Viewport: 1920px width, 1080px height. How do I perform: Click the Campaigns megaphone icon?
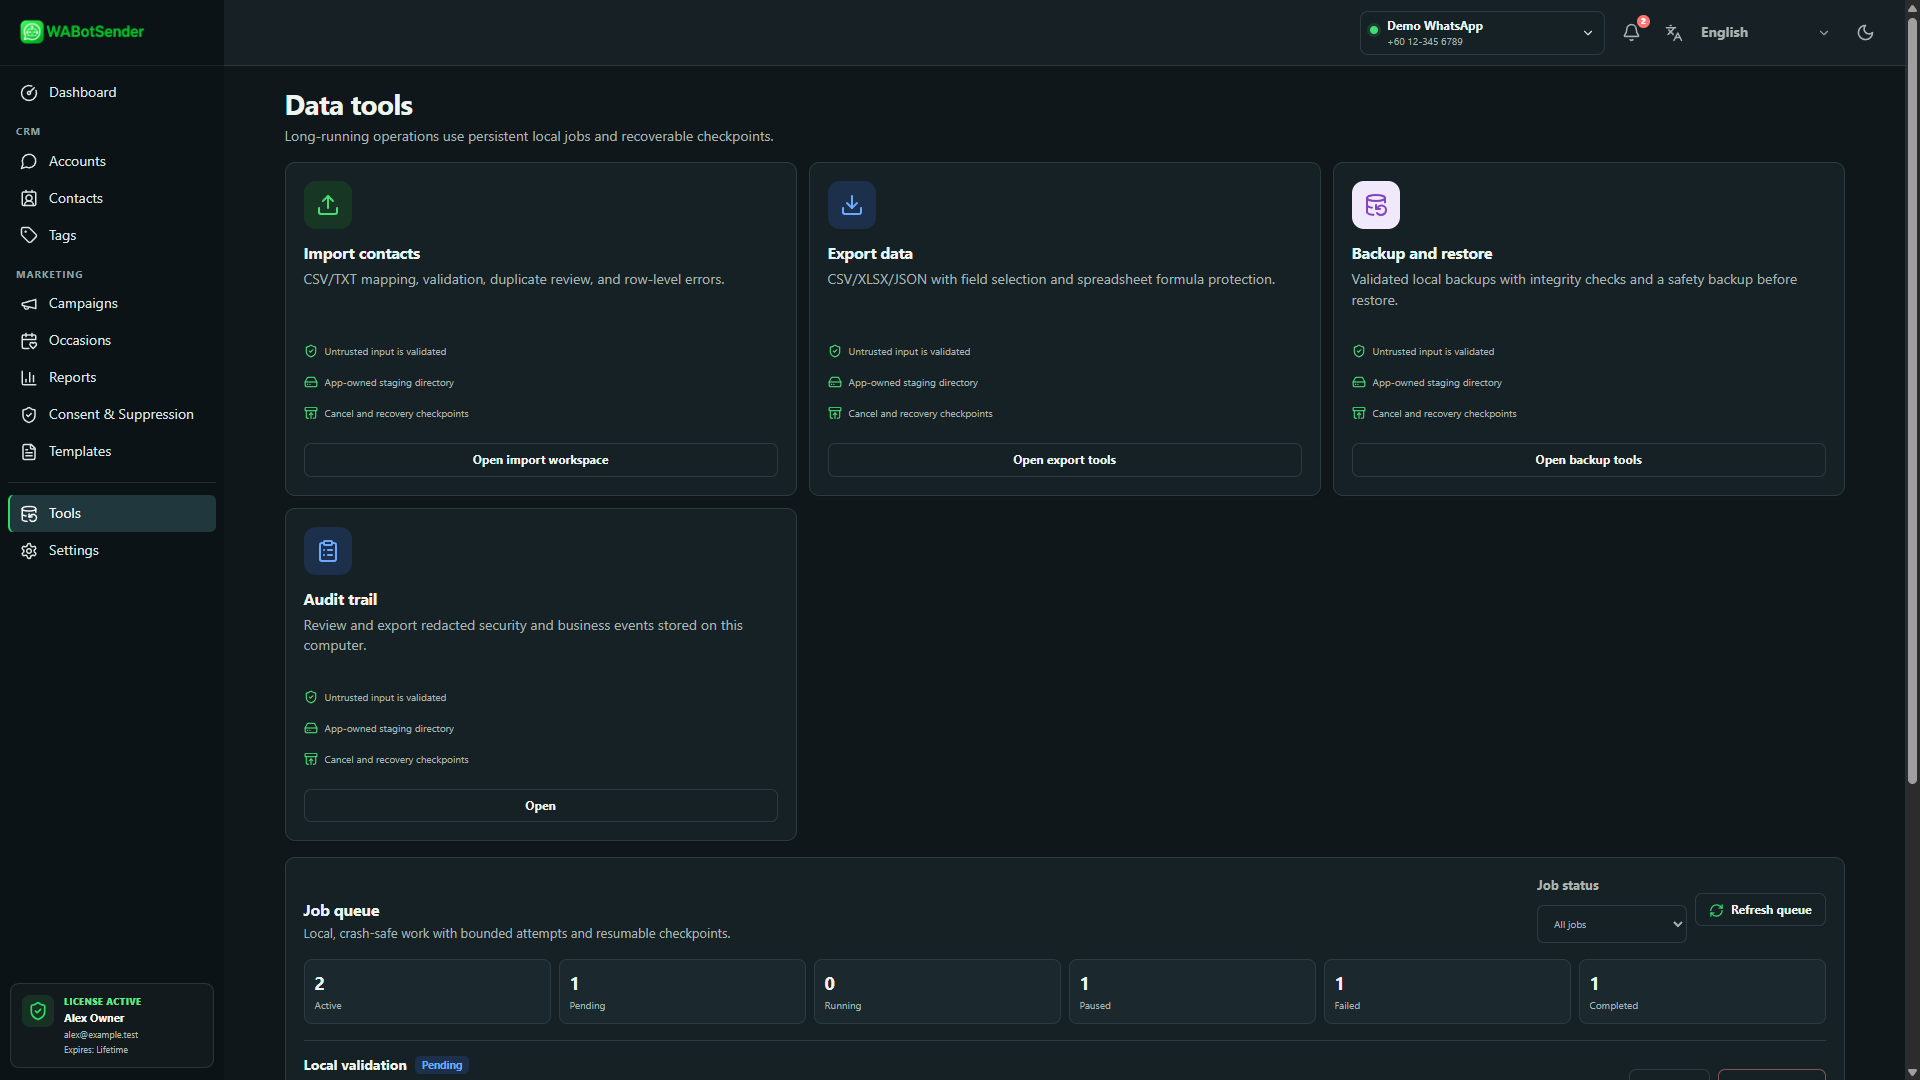(x=29, y=304)
